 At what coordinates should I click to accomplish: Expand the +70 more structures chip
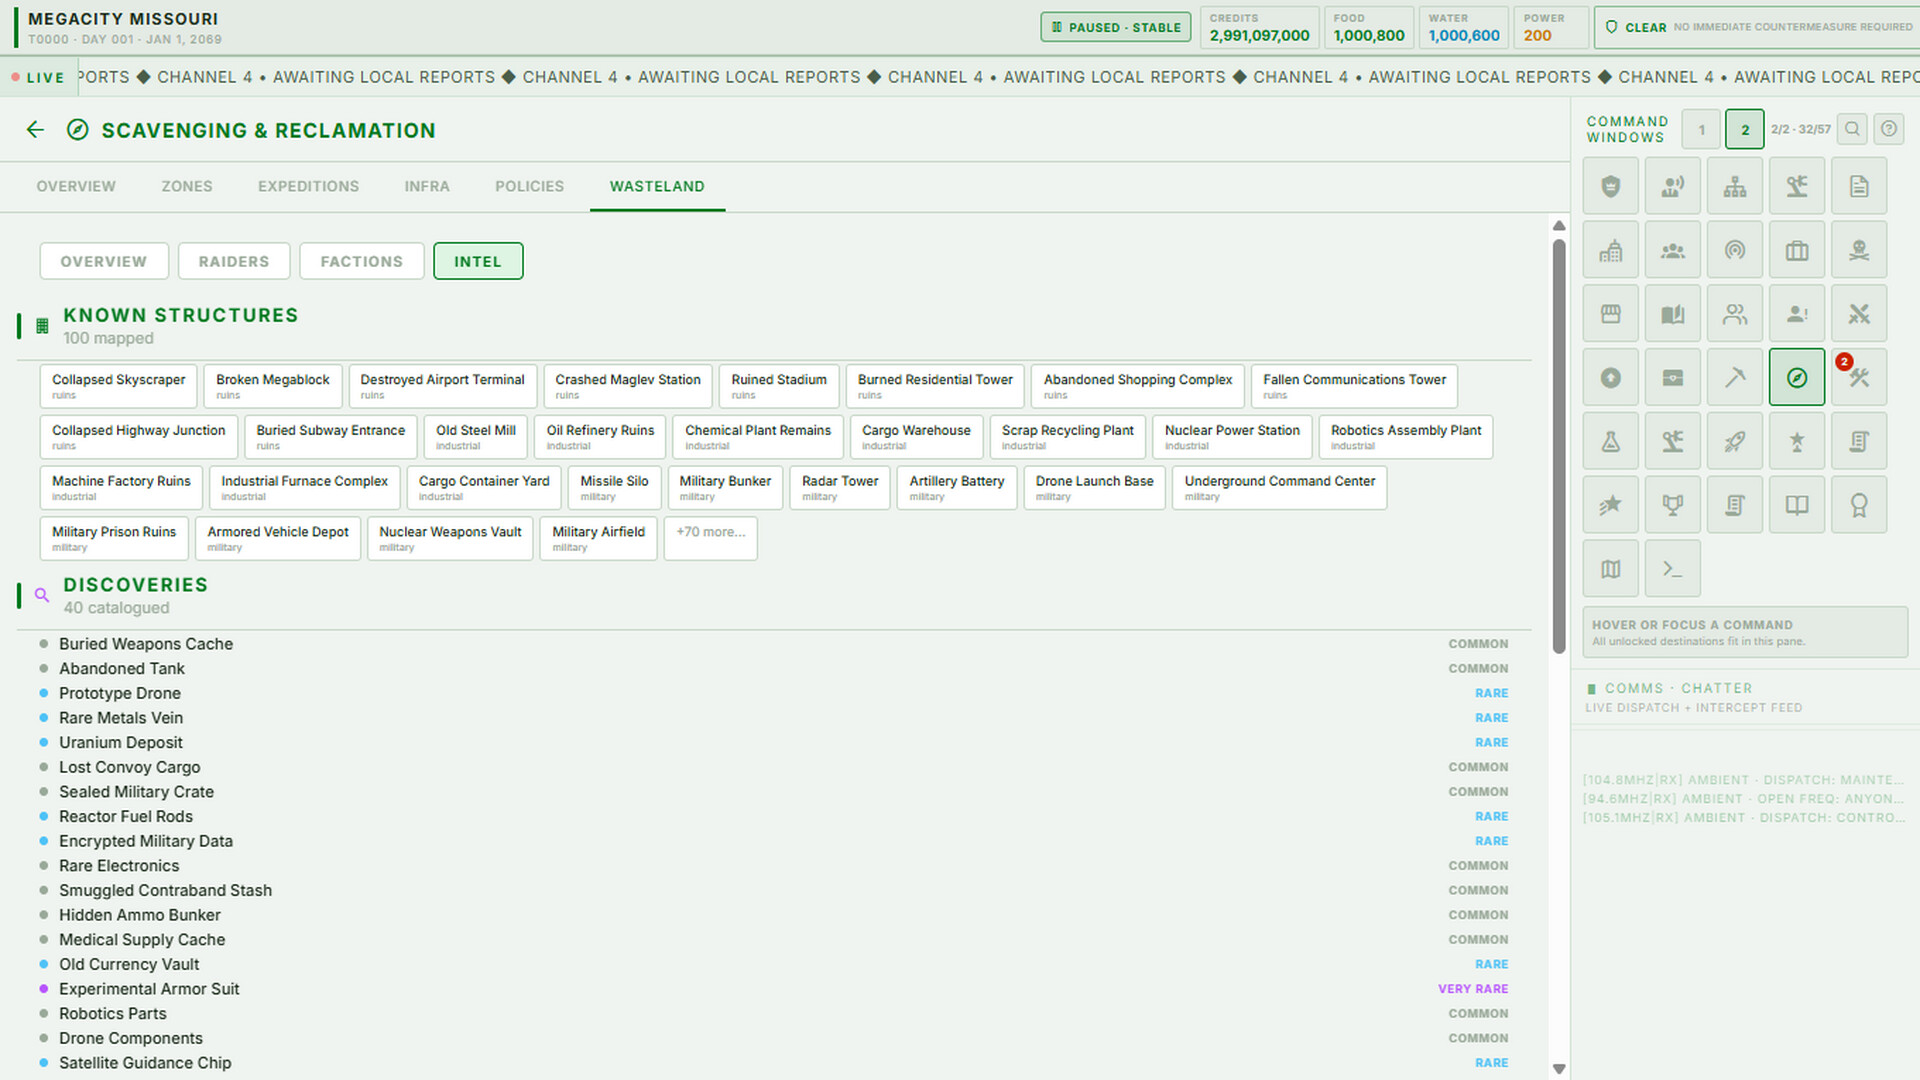coord(710,538)
